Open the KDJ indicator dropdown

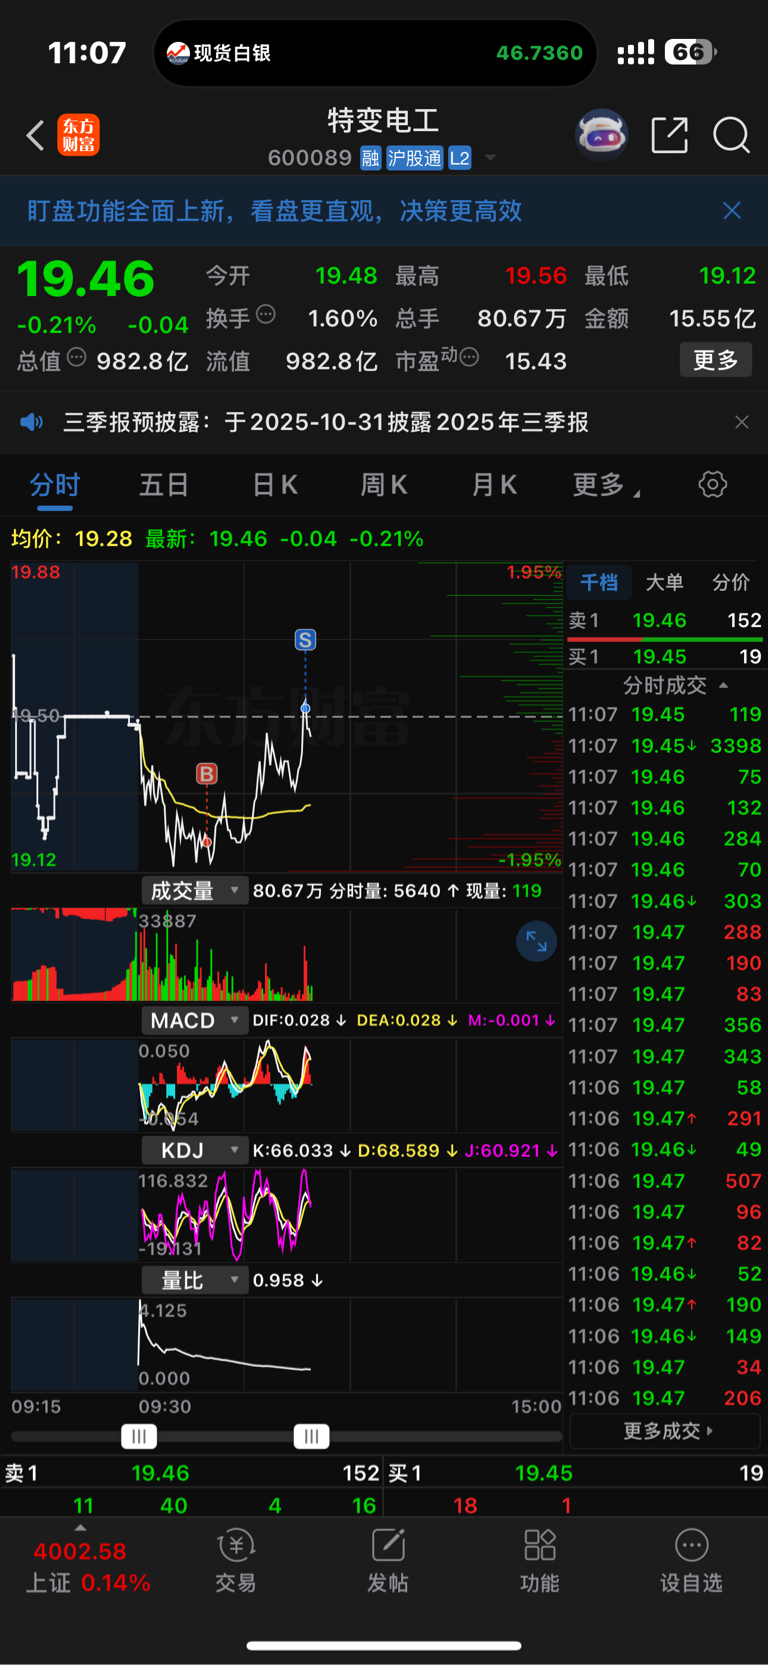tap(194, 1150)
